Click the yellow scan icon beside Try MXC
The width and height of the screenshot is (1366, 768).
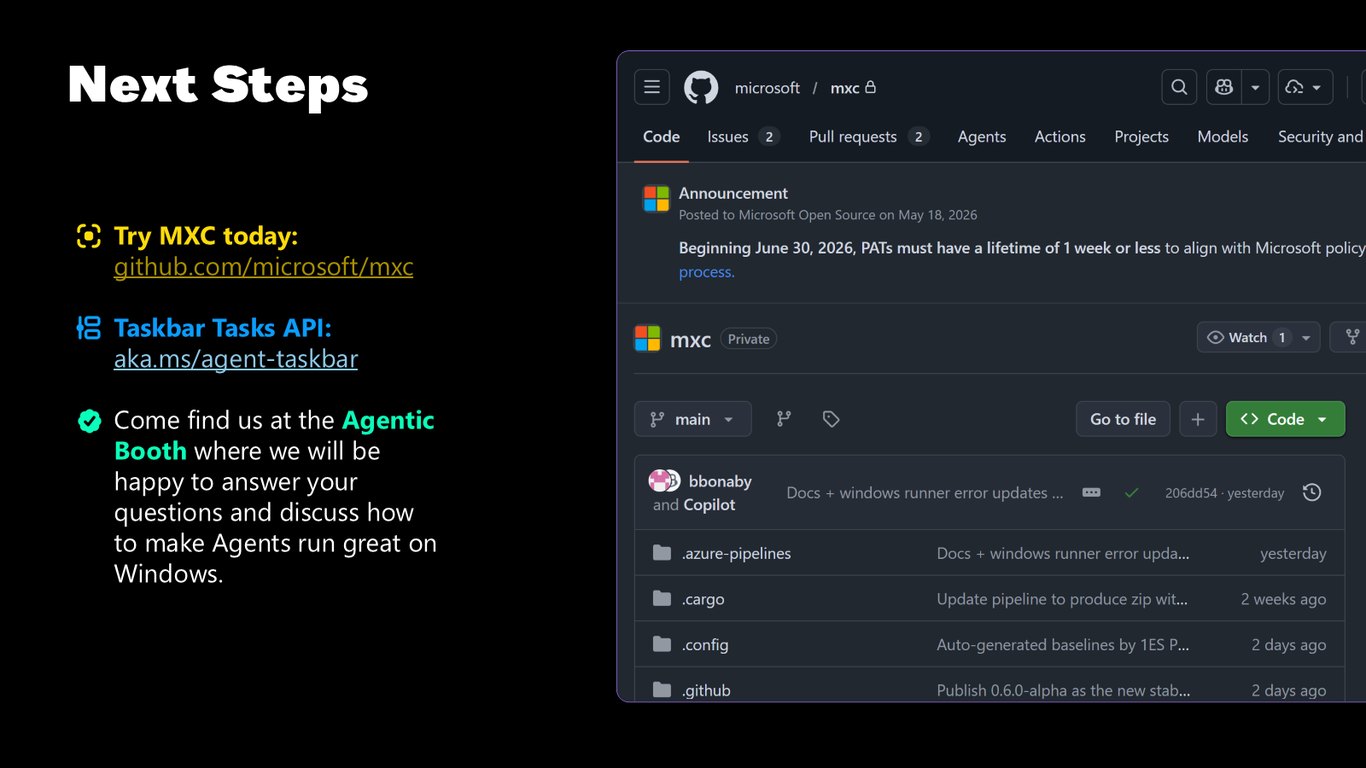coord(89,236)
